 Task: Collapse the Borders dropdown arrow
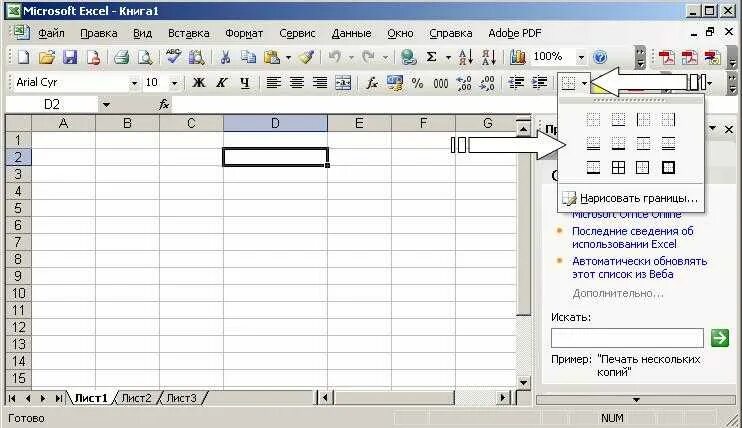[x=584, y=83]
